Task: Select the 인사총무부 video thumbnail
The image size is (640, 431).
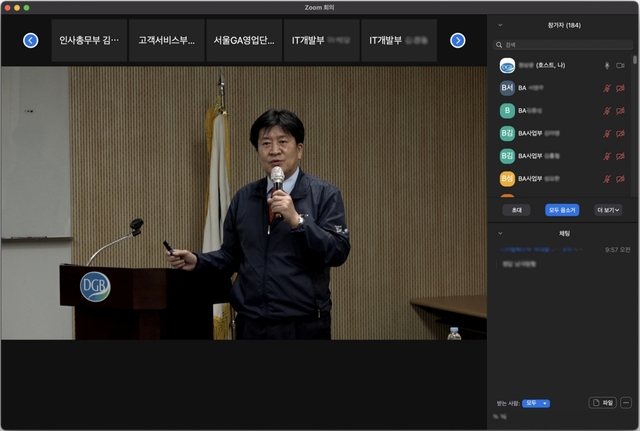Action: [90, 41]
